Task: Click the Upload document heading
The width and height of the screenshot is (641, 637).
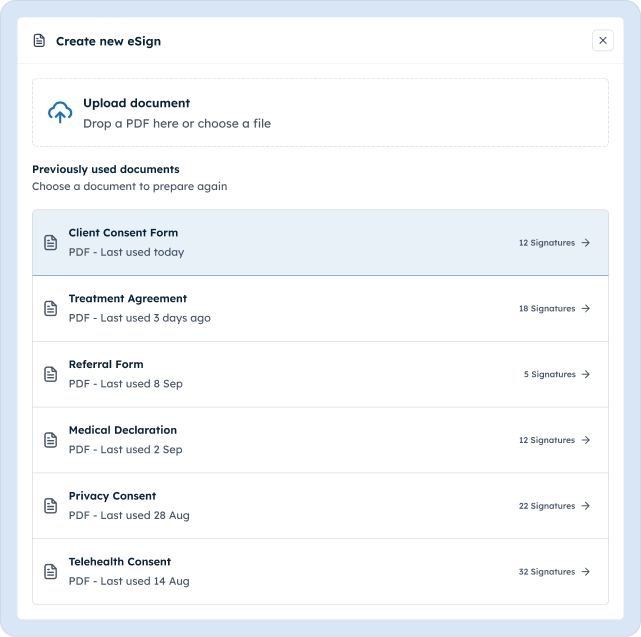Action: [137, 103]
